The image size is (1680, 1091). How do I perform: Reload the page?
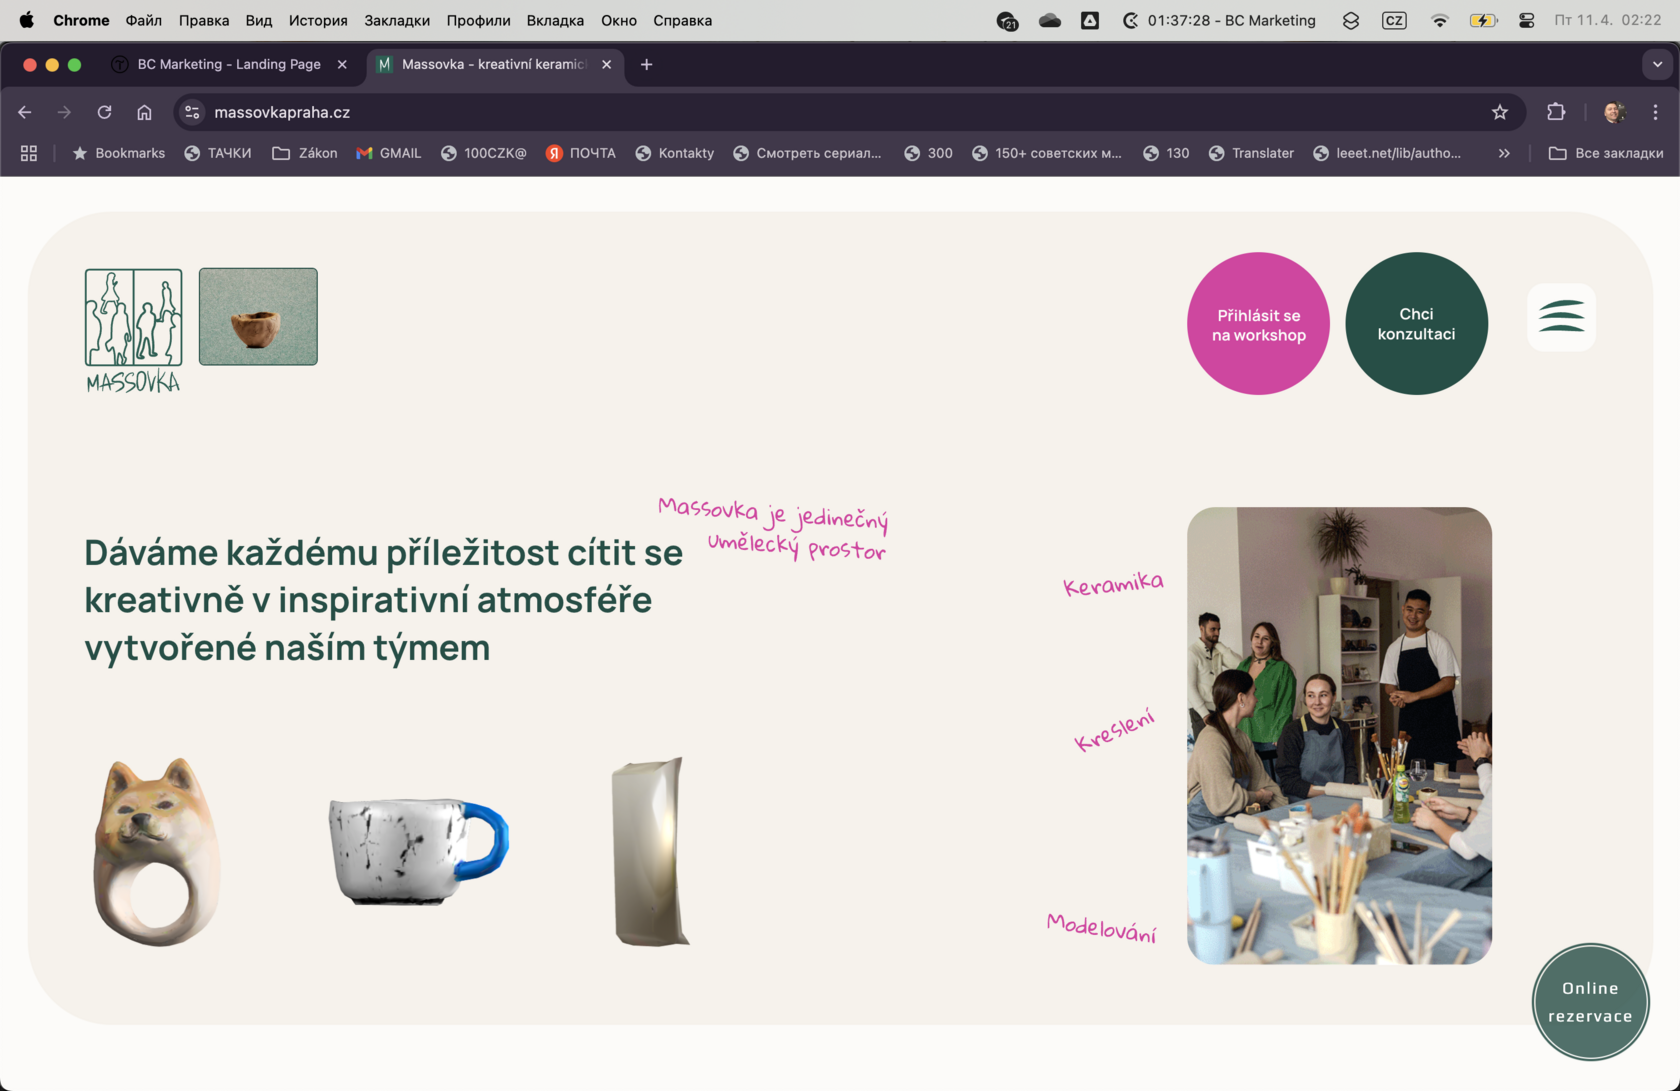point(104,112)
